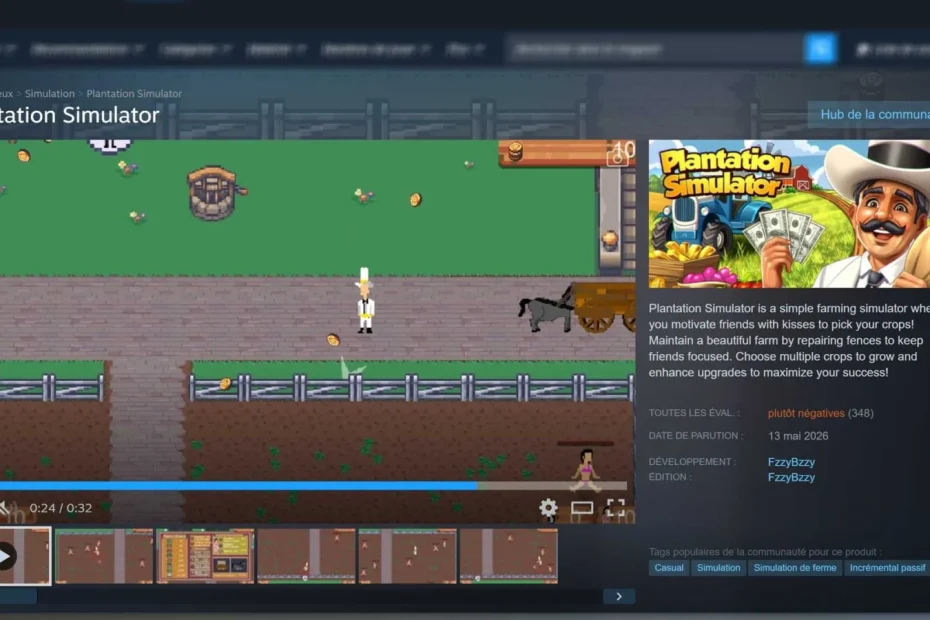Image resolution: width=930 pixels, height=620 pixels.
Task: Seek within the trailer progress bar
Action: [313, 485]
